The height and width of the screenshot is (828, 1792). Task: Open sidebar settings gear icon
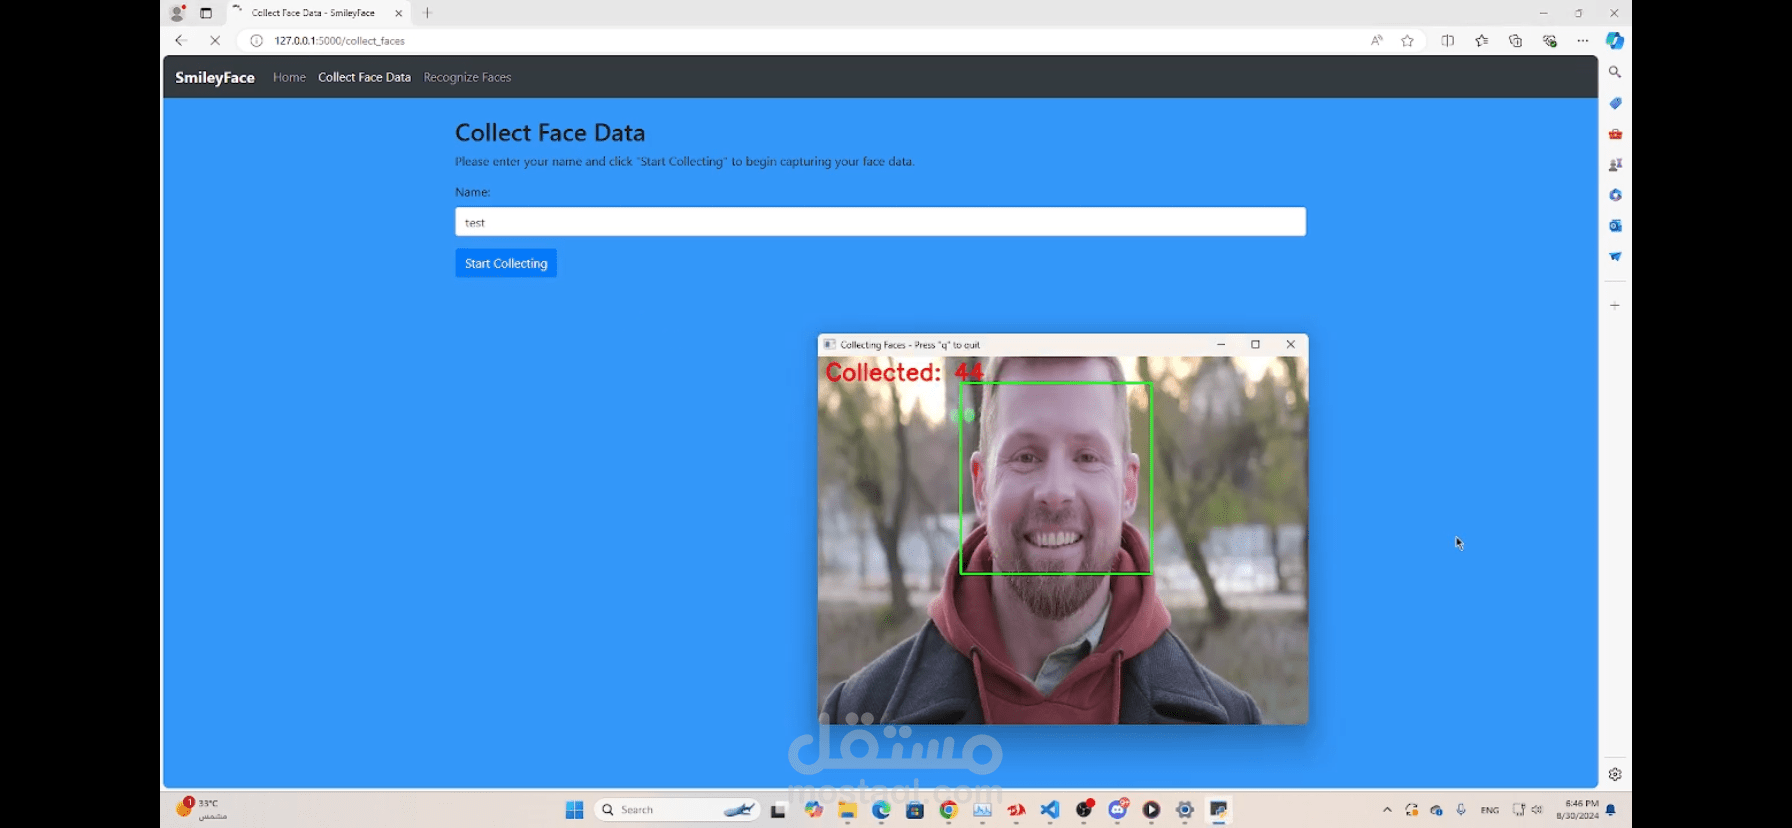coord(1615,774)
